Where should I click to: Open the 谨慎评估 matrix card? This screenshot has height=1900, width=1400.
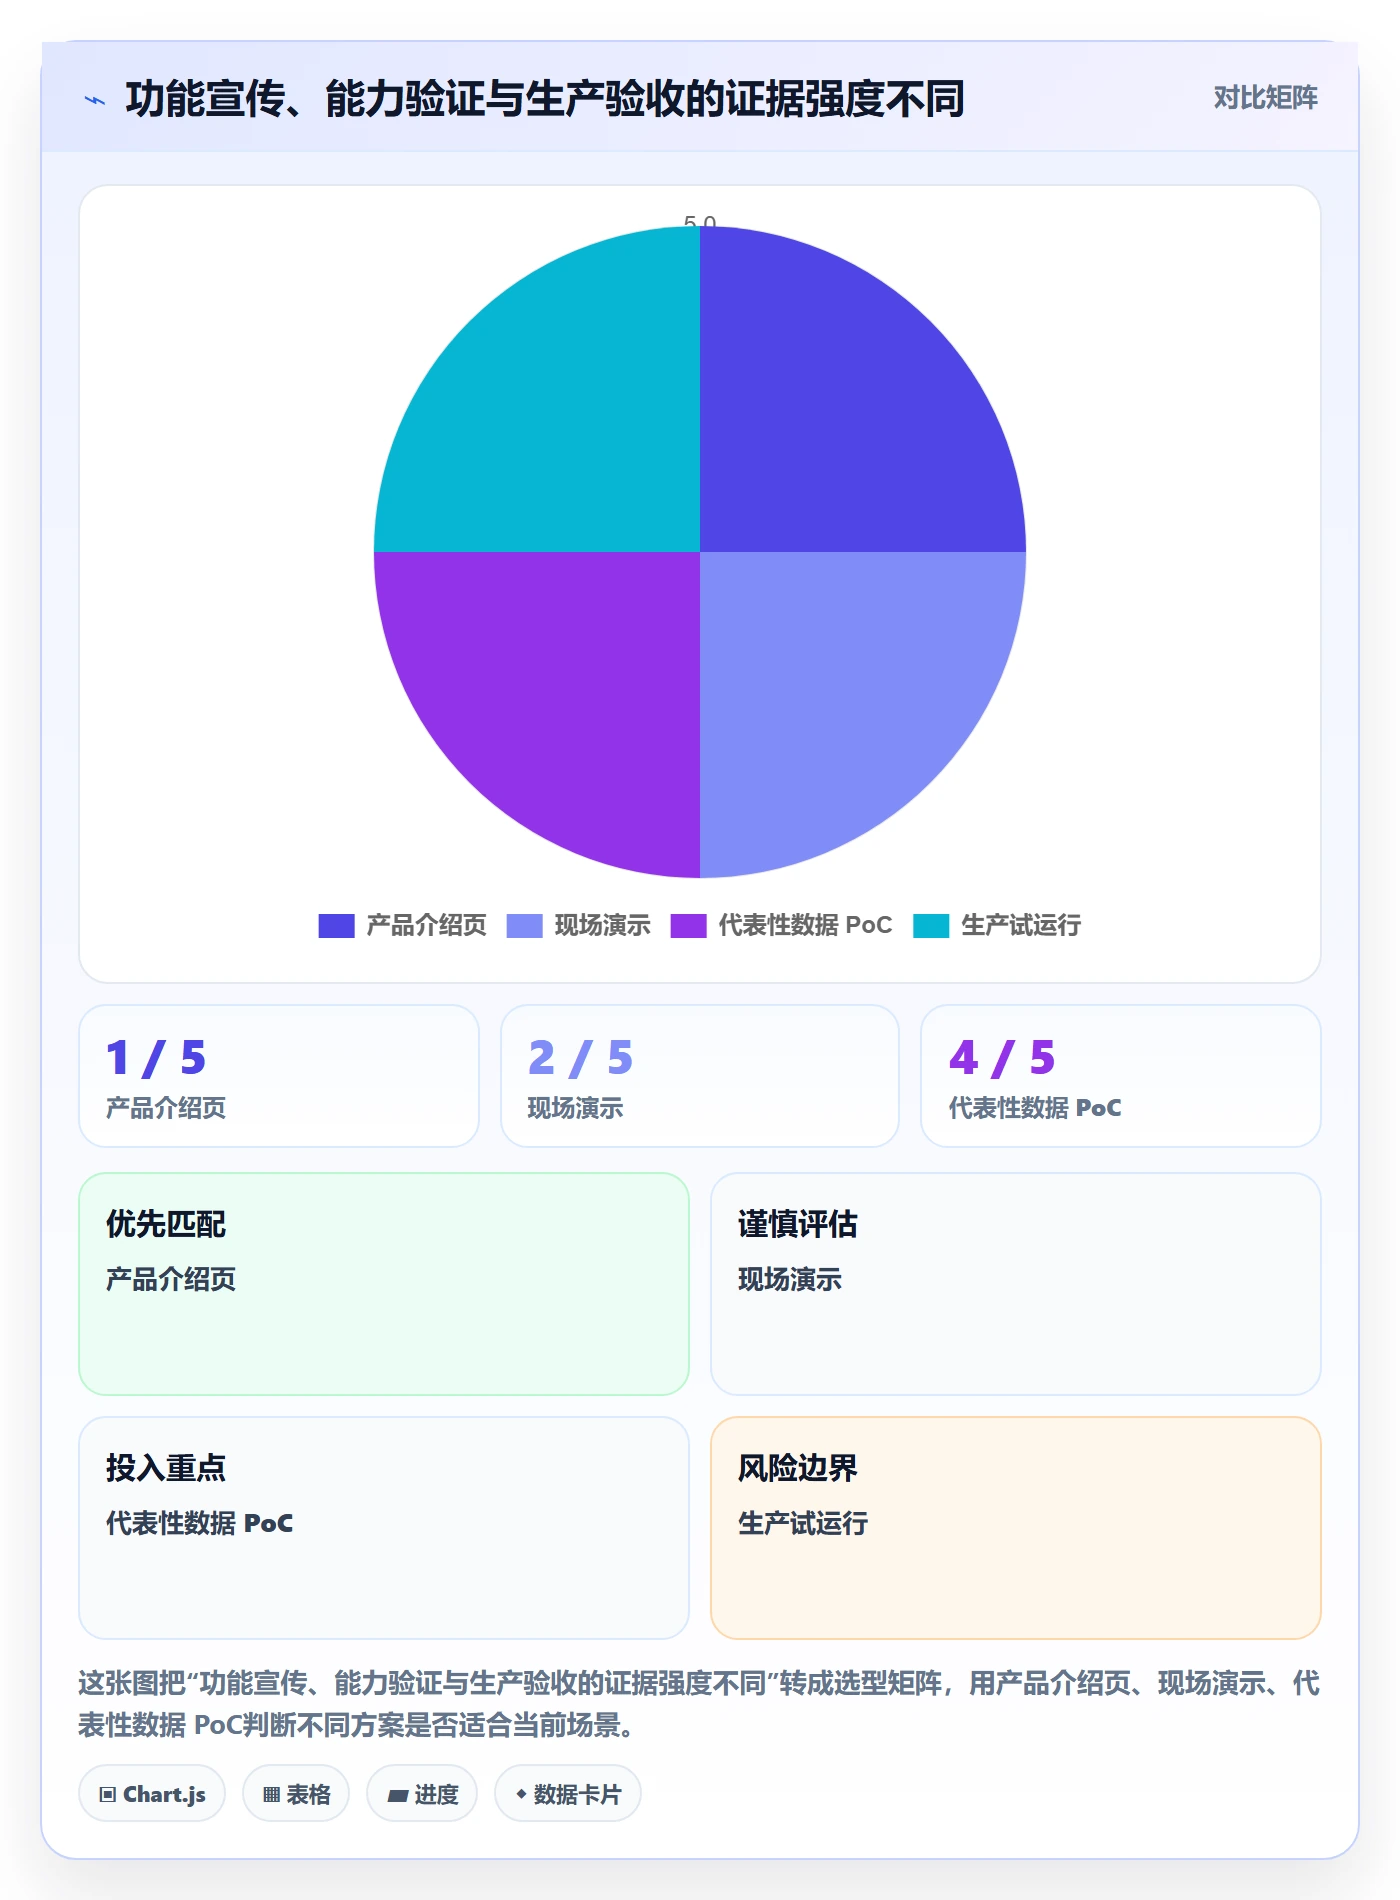[1016, 1284]
